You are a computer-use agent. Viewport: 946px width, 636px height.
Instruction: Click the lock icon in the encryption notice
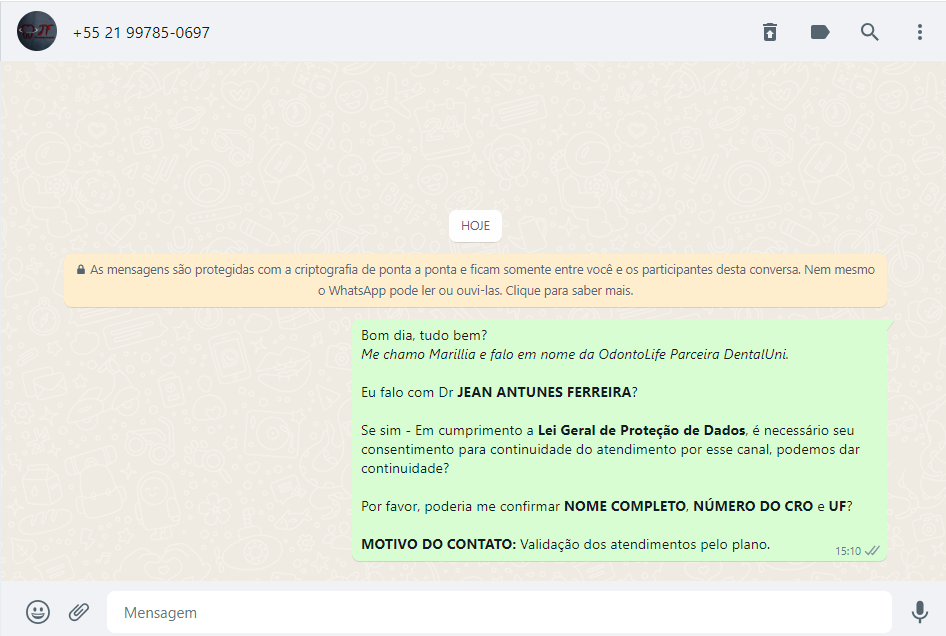[x=81, y=269]
